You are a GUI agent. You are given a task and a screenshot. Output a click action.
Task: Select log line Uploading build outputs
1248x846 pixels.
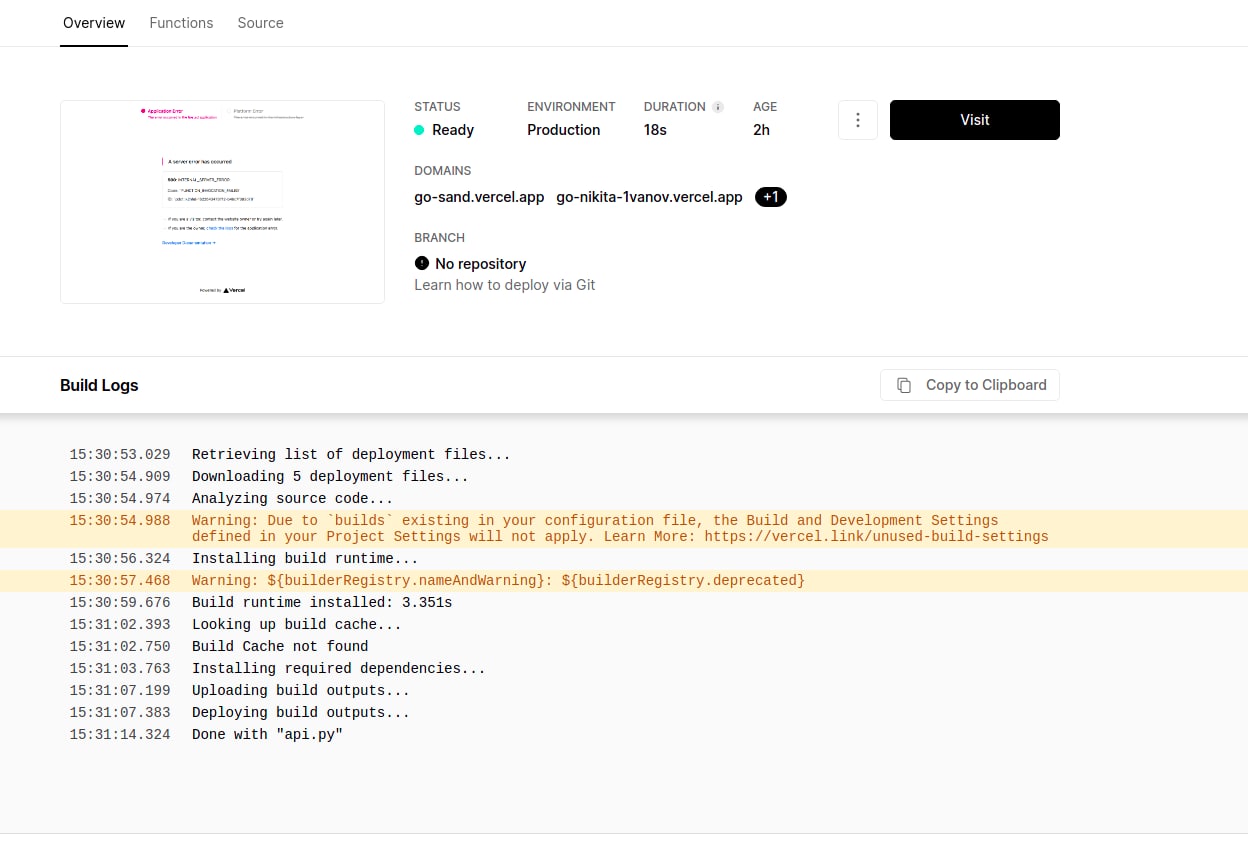(x=301, y=691)
